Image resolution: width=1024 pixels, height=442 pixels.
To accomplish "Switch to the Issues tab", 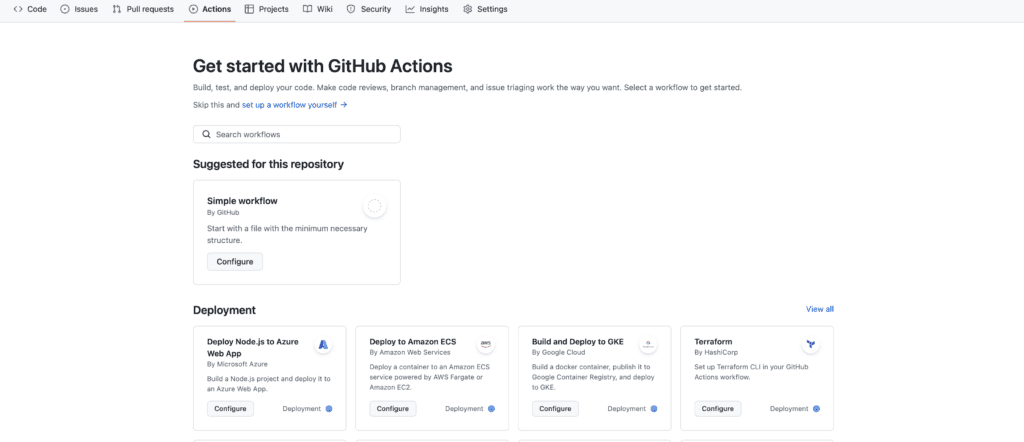I will pyautogui.click(x=79, y=9).
